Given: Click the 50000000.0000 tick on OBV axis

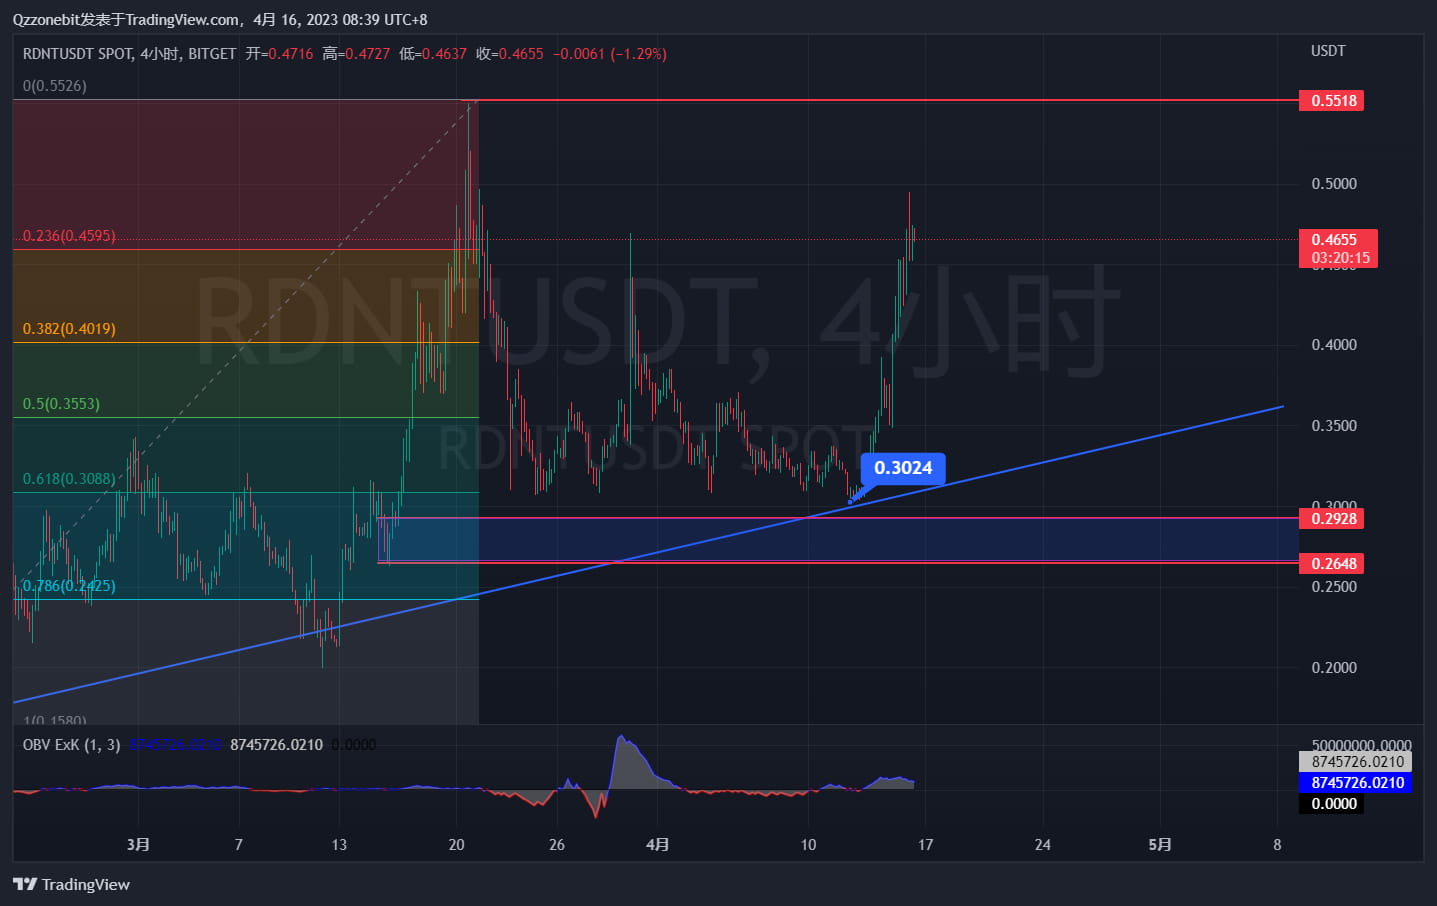Looking at the screenshot, I should point(1361,745).
